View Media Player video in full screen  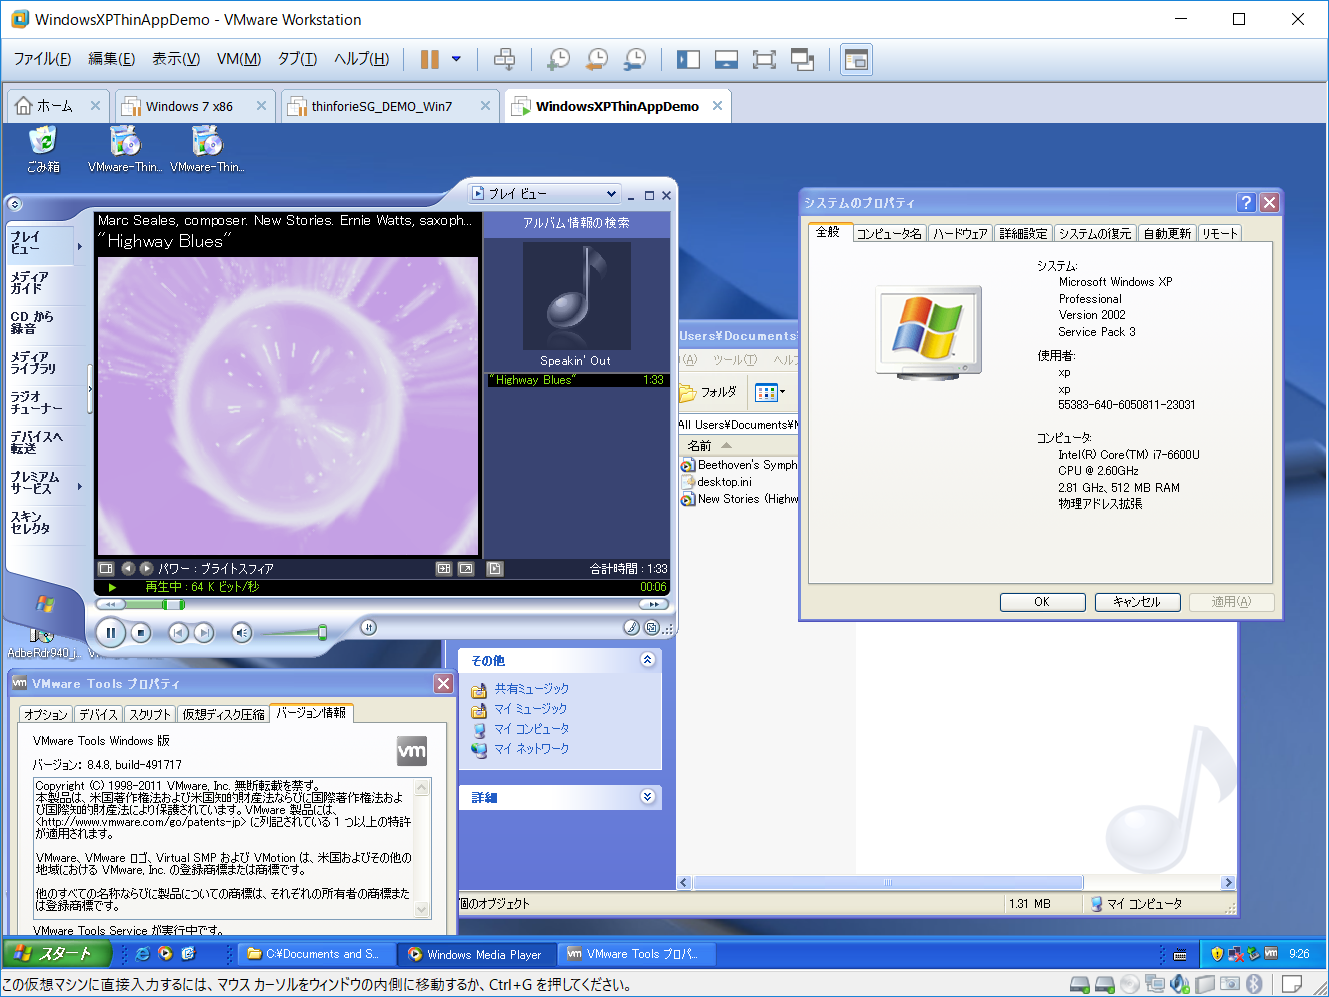[466, 568]
